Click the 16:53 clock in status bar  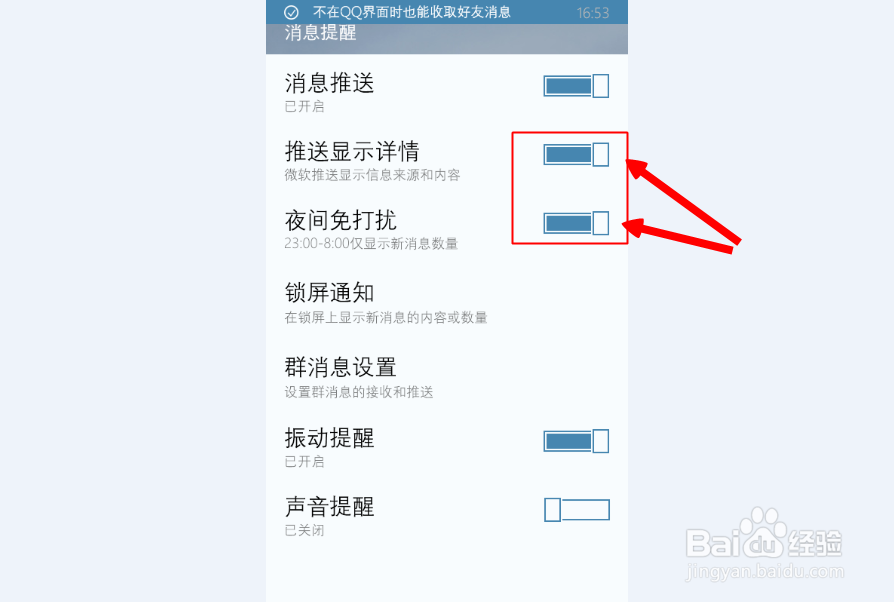tap(593, 13)
